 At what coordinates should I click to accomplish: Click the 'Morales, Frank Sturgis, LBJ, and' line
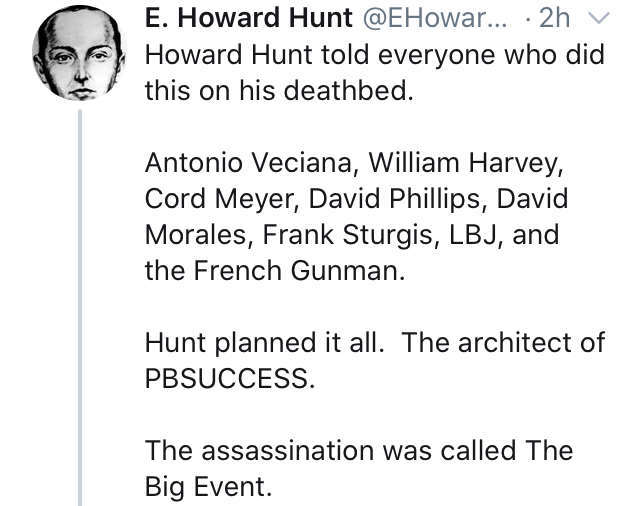click(x=352, y=235)
